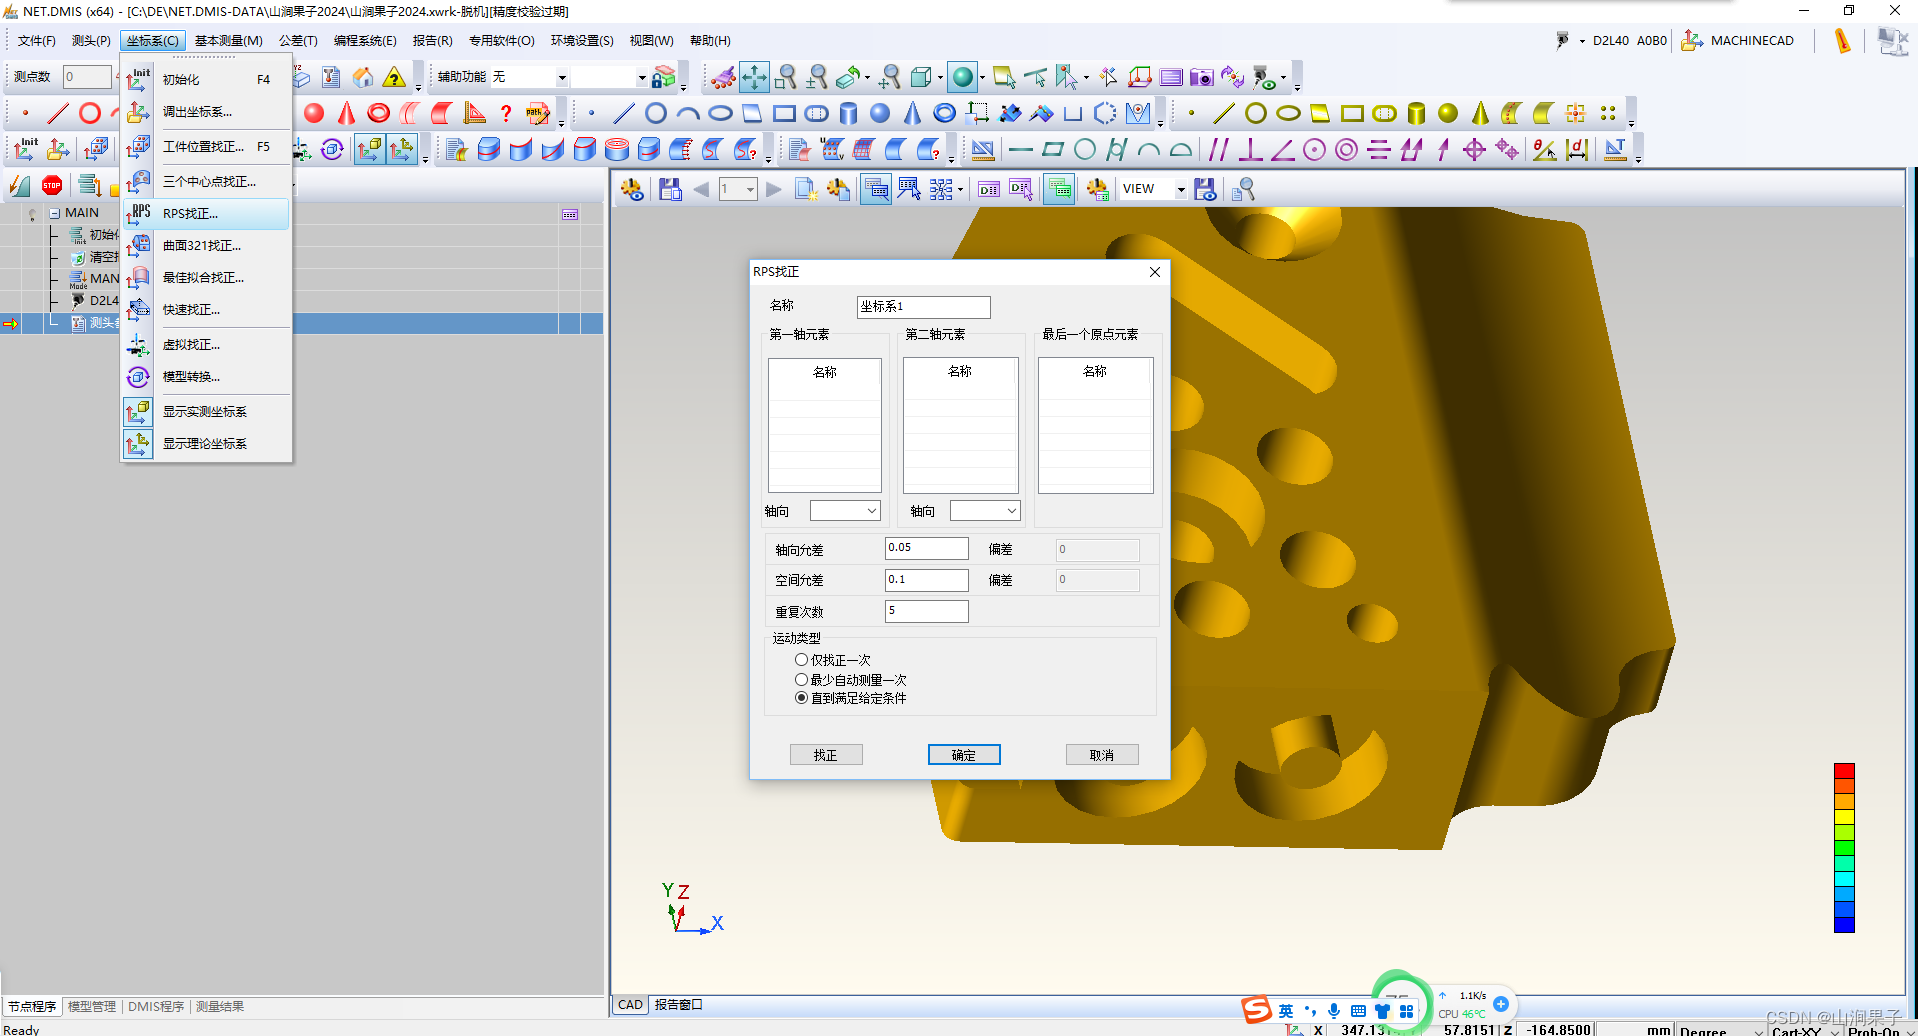Open the probe D2L40 dropdown arrow
The image size is (1918, 1036).
point(1582,41)
